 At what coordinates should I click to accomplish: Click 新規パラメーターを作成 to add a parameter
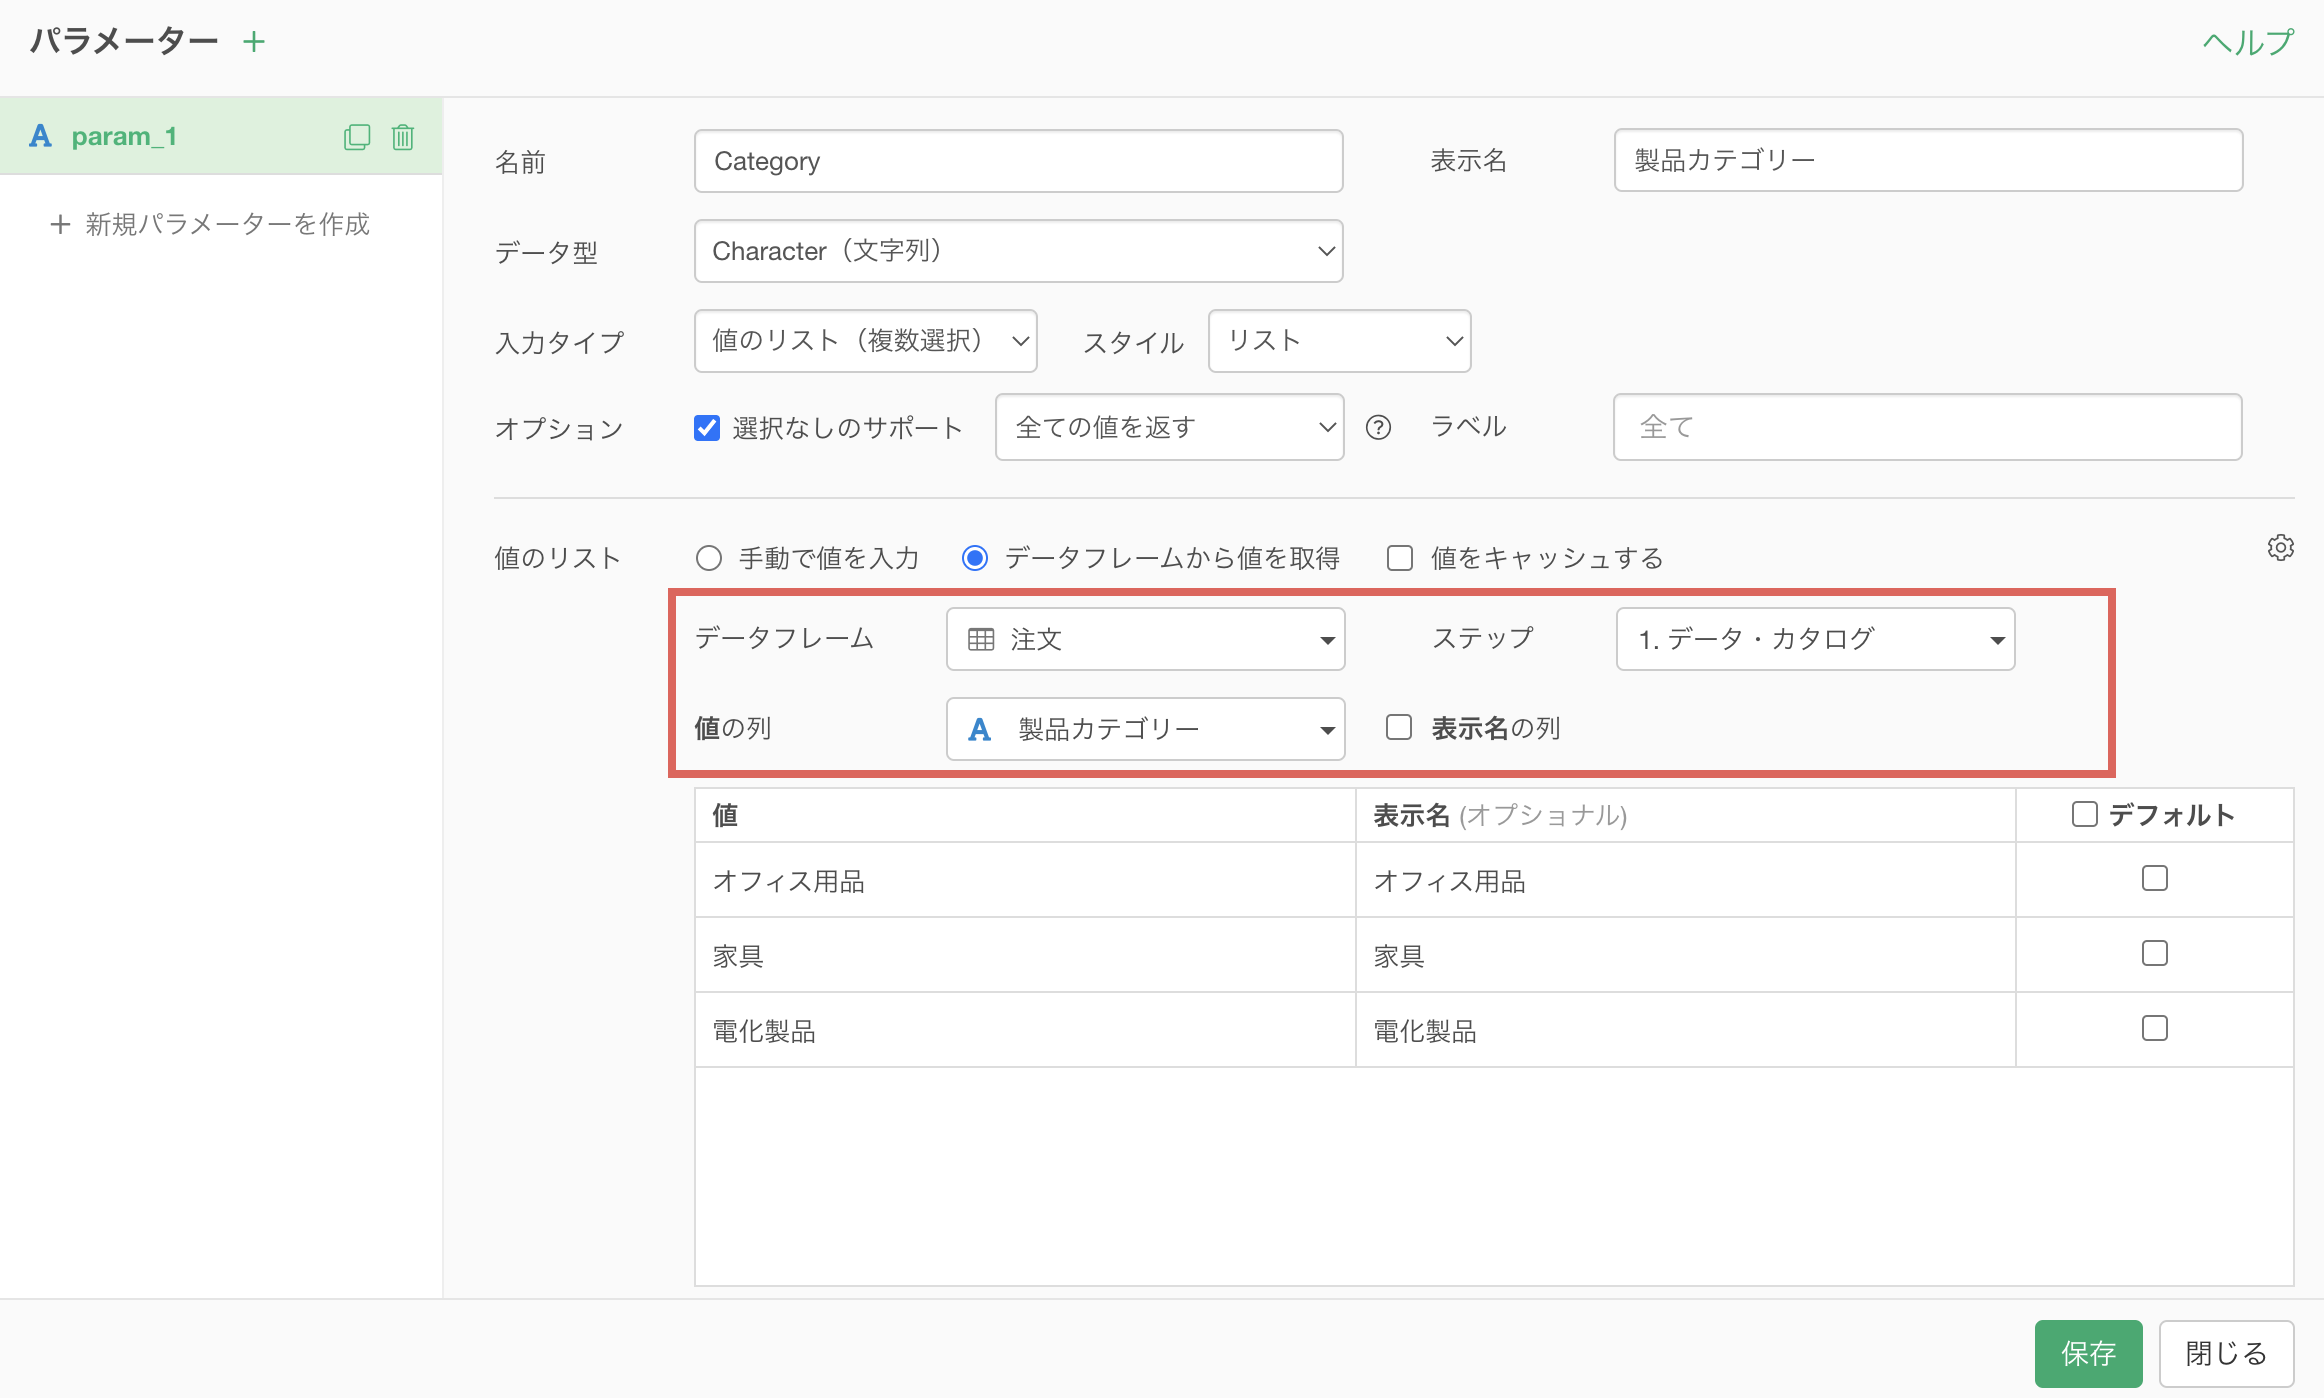pos(210,224)
